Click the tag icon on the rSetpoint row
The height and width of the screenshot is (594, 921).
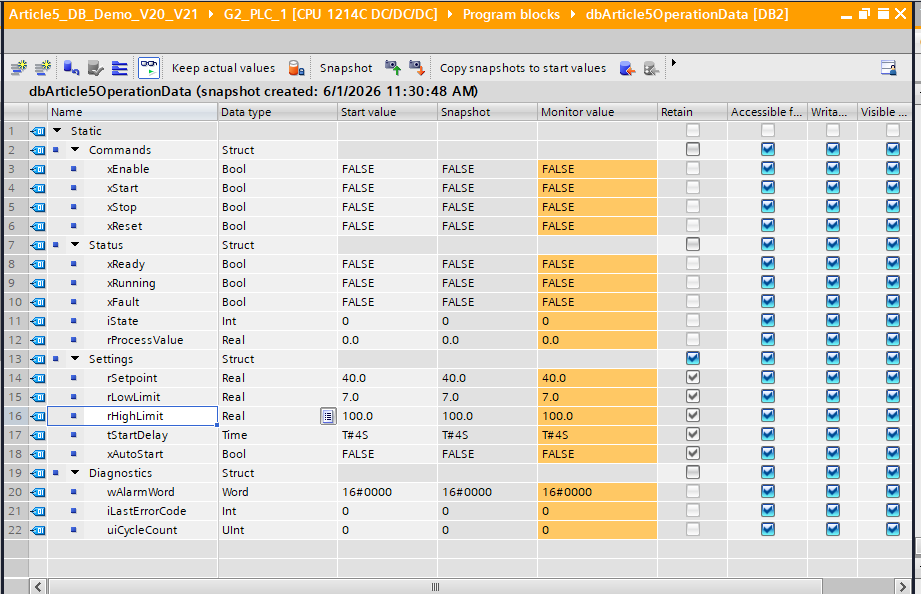click(x=38, y=378)
